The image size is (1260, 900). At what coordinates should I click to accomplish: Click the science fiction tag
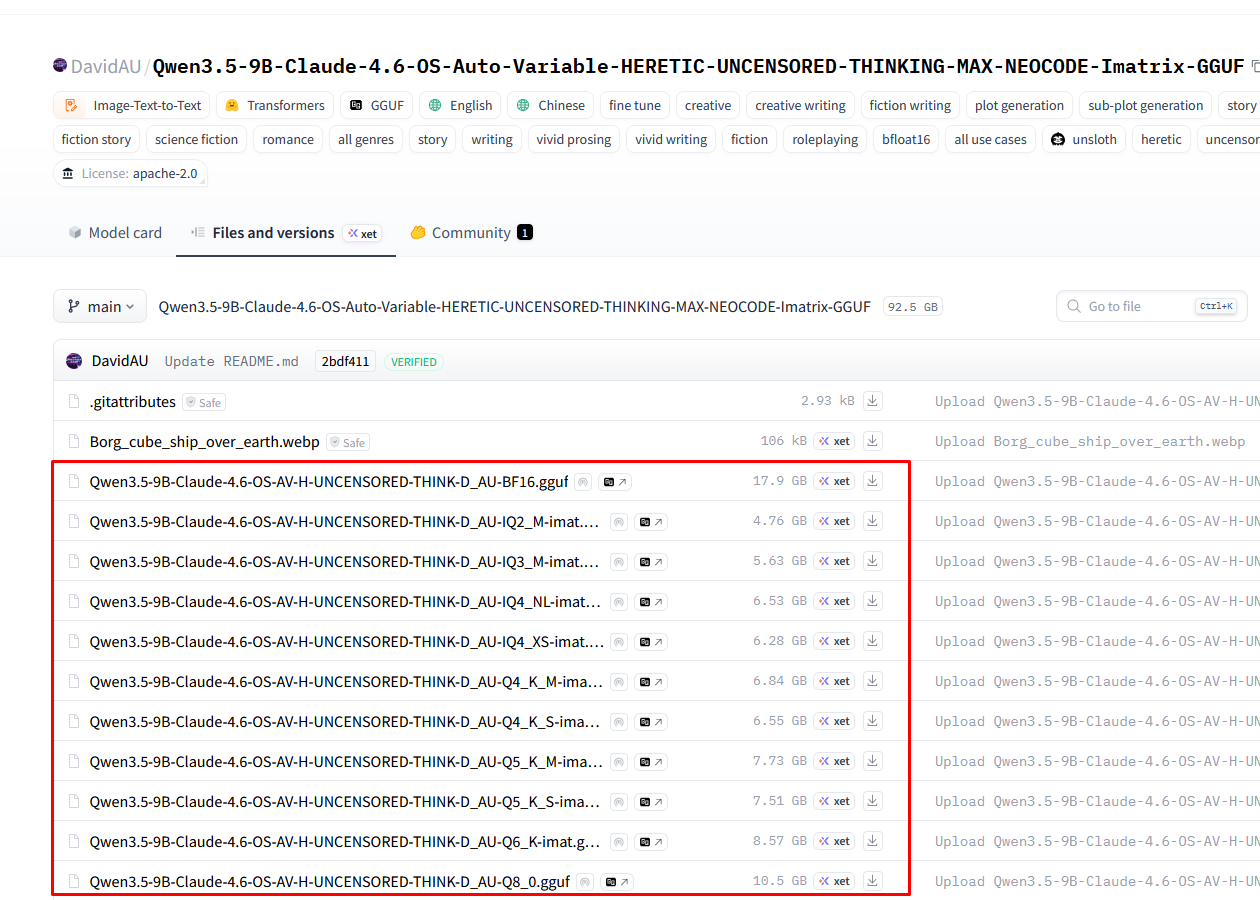tap(196, 139)
